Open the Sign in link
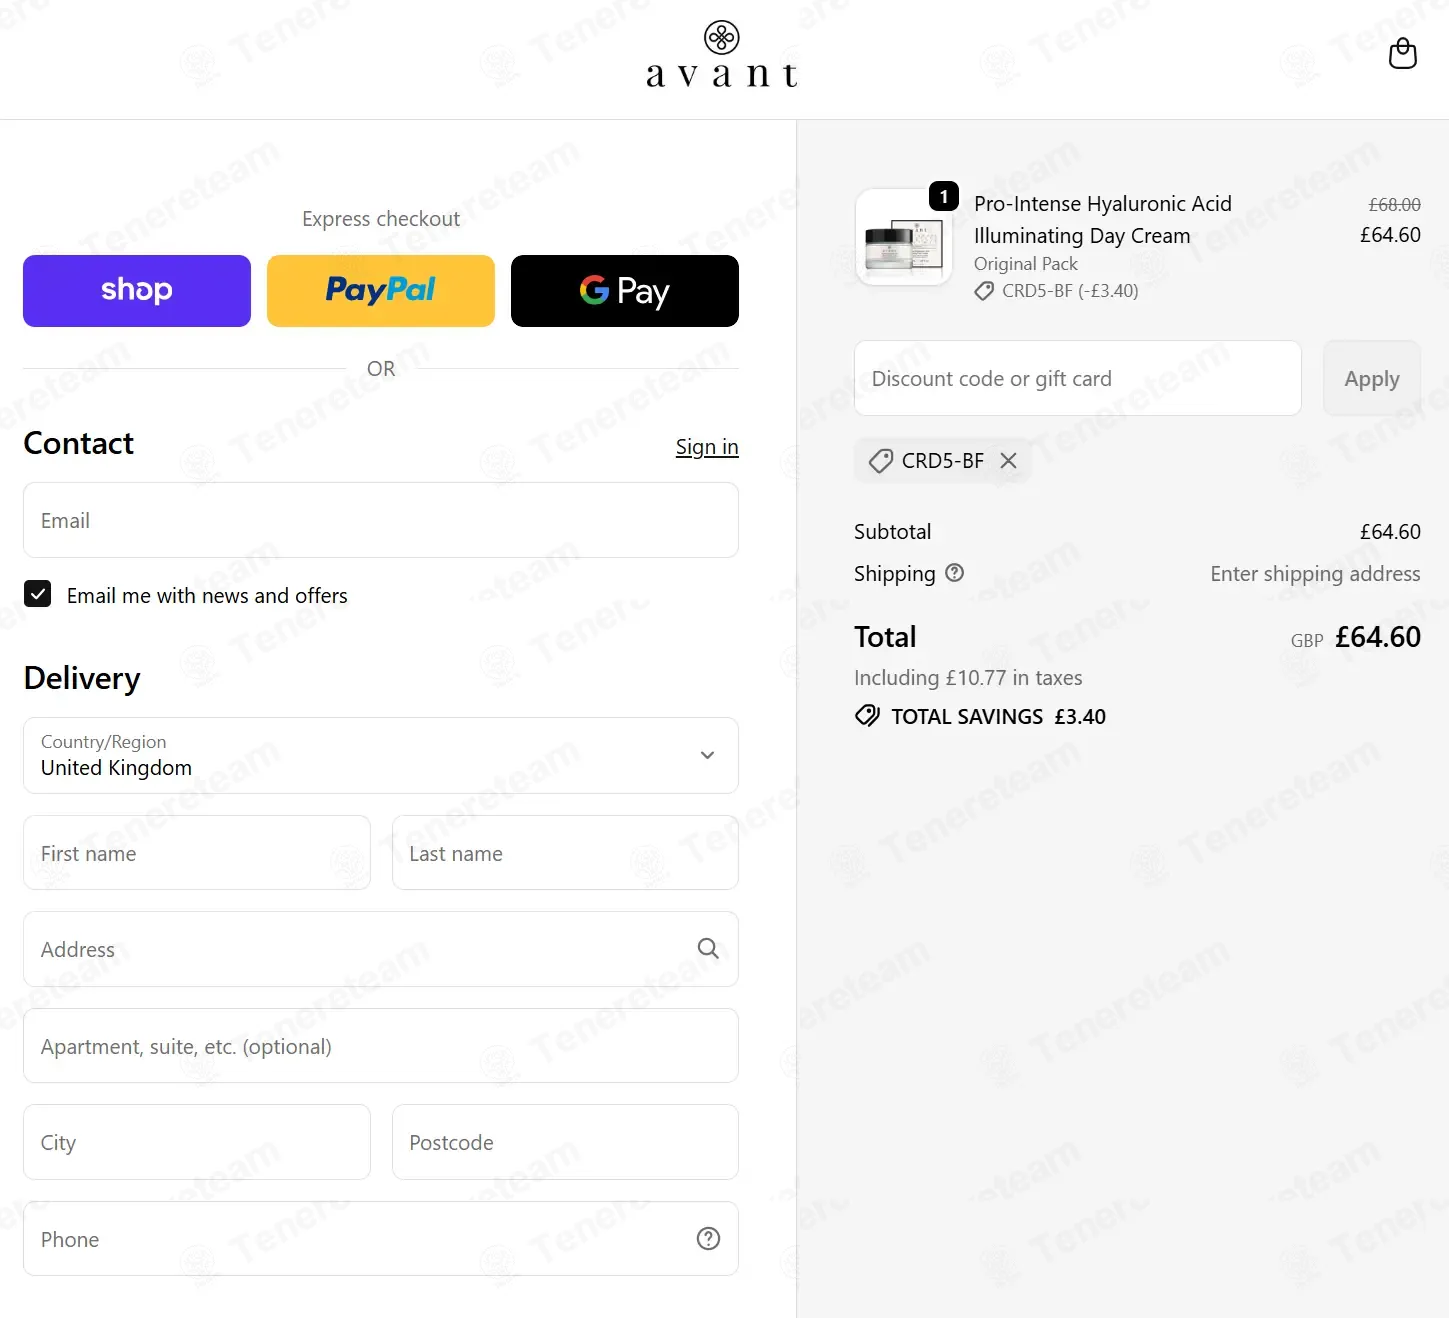 [707, 447]
